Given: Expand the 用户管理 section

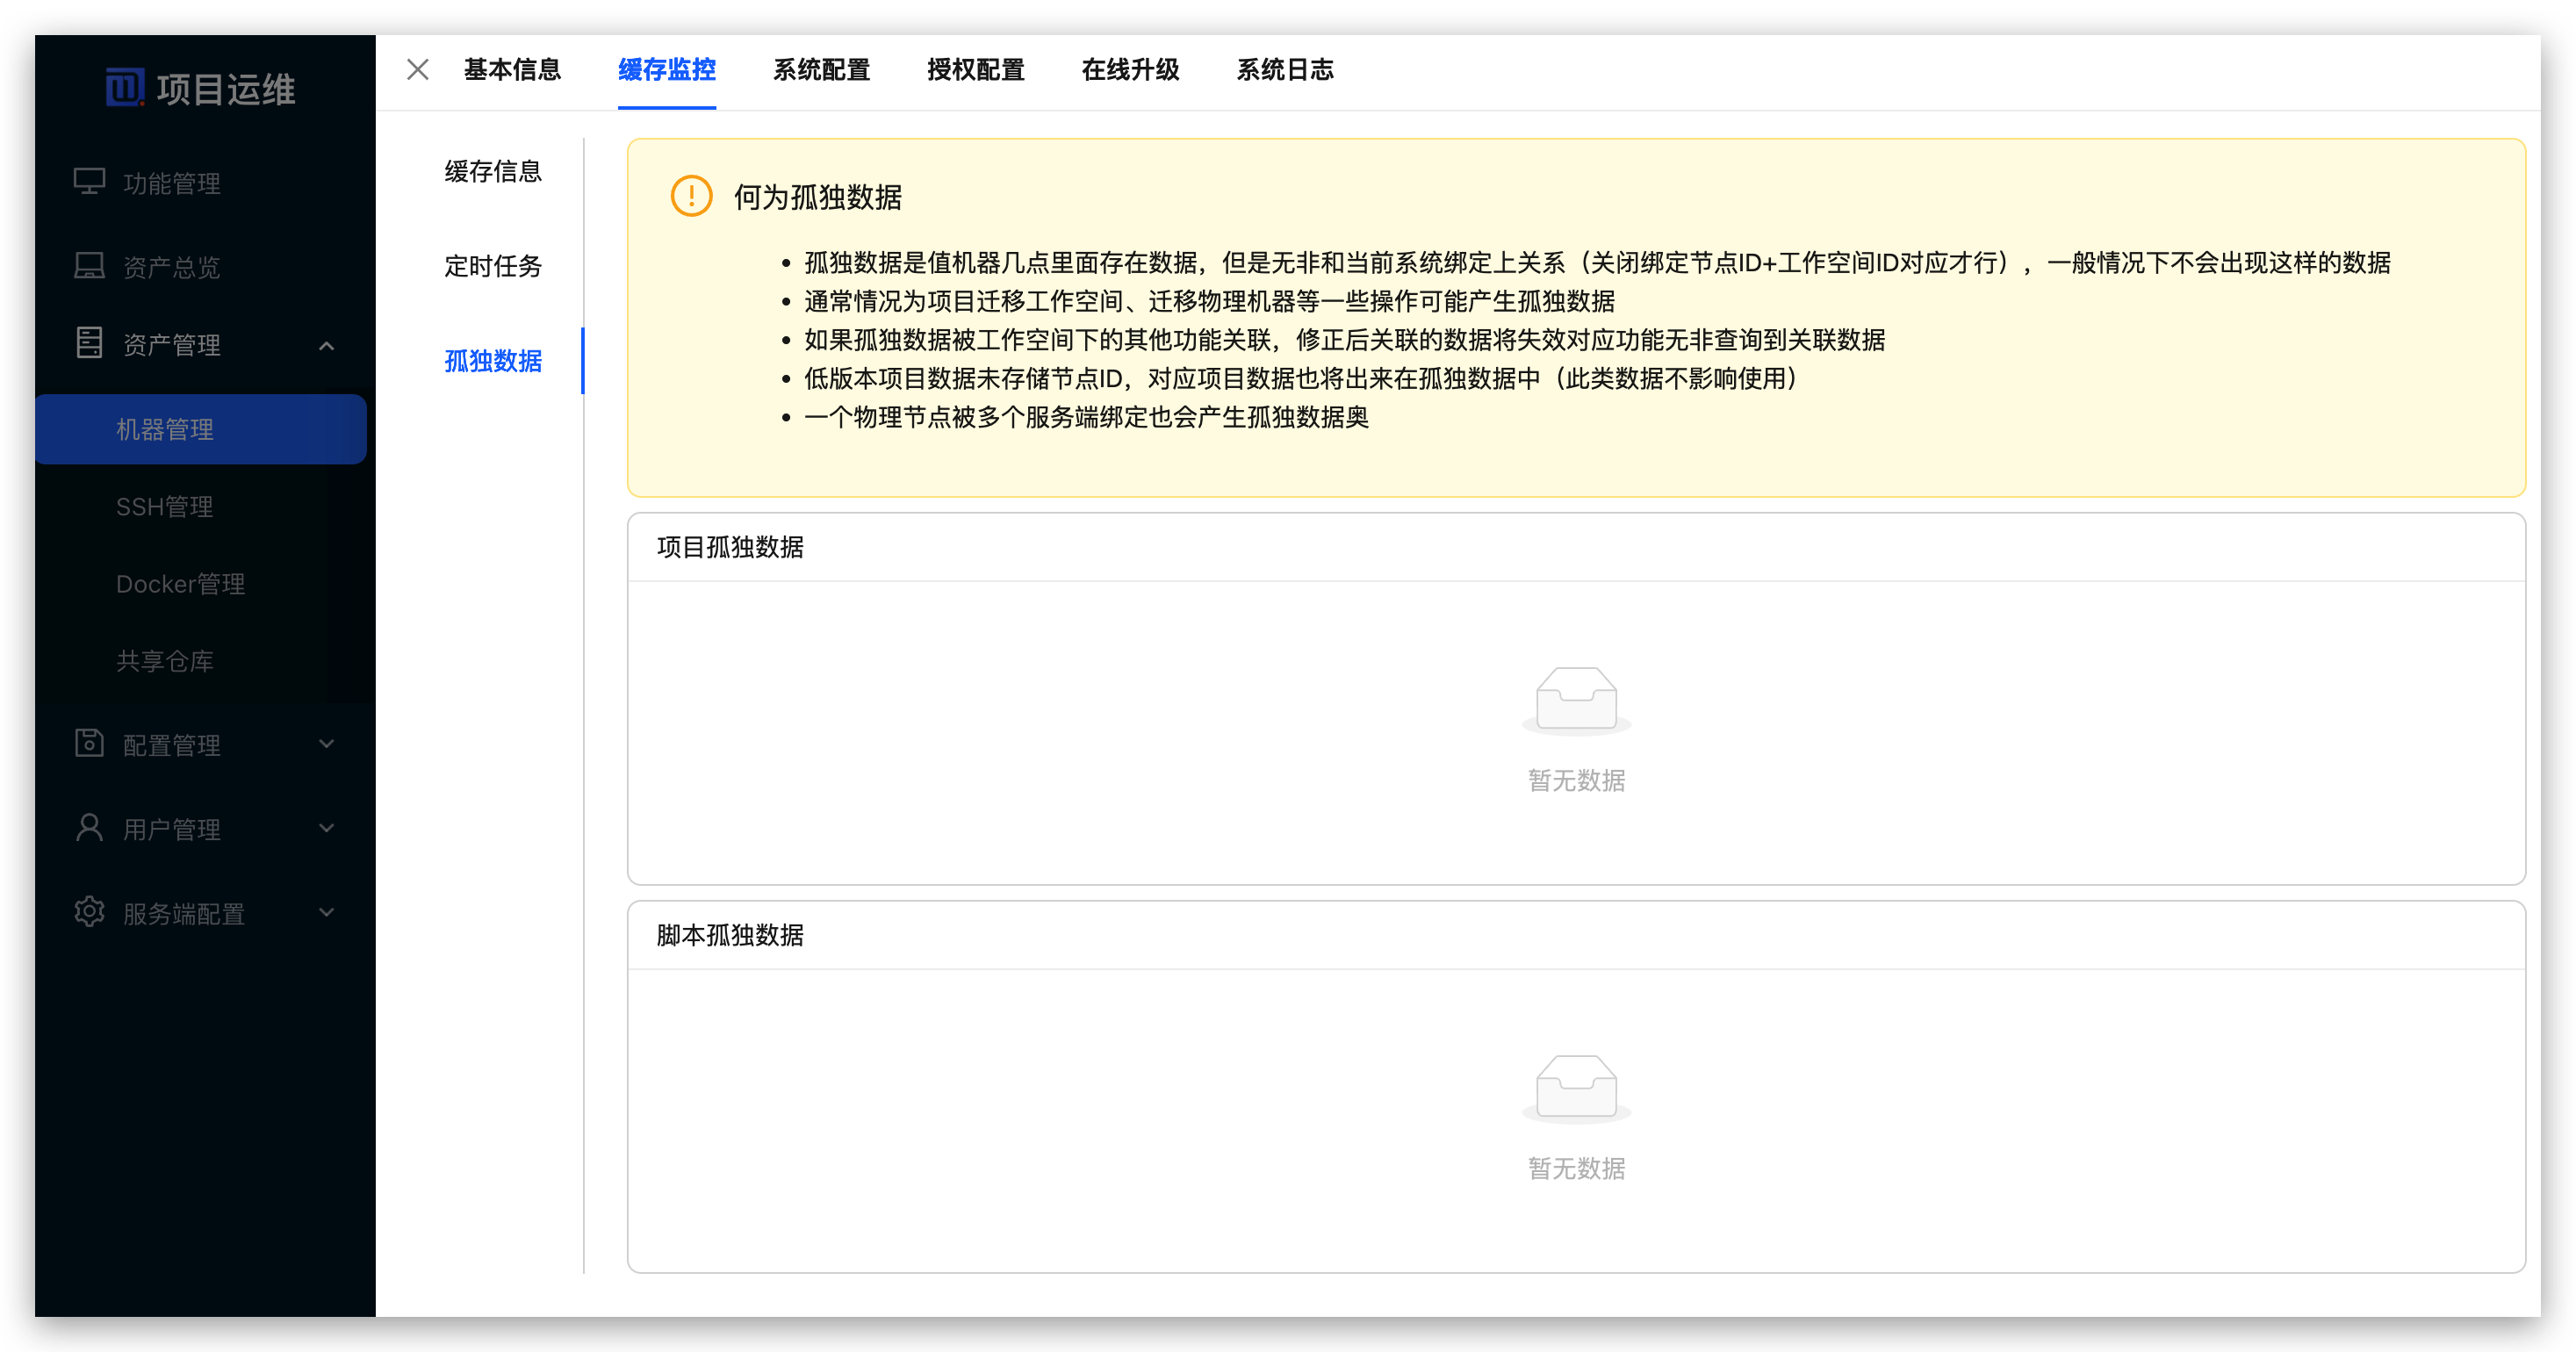Looking at the screenshot, I should point(326,827).
